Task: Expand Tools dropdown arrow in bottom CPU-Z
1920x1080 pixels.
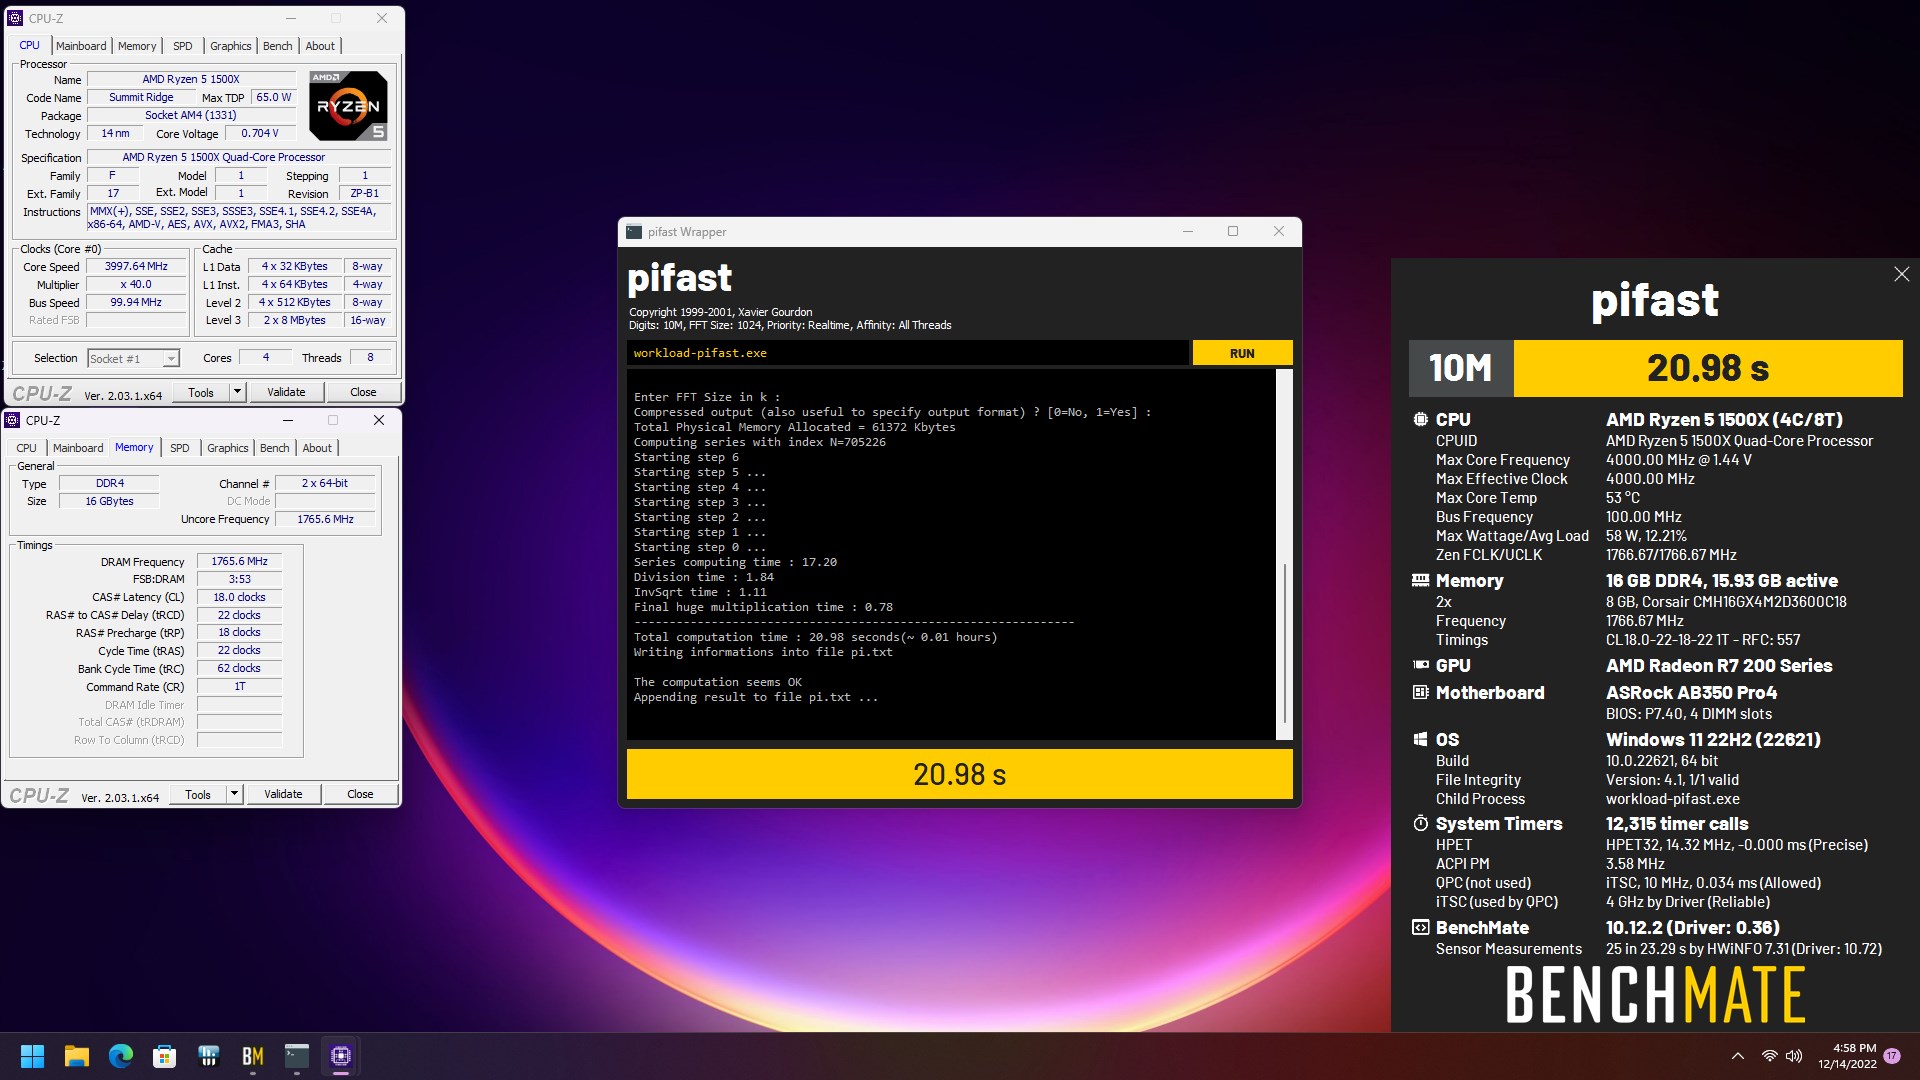Action: [234, 794]
